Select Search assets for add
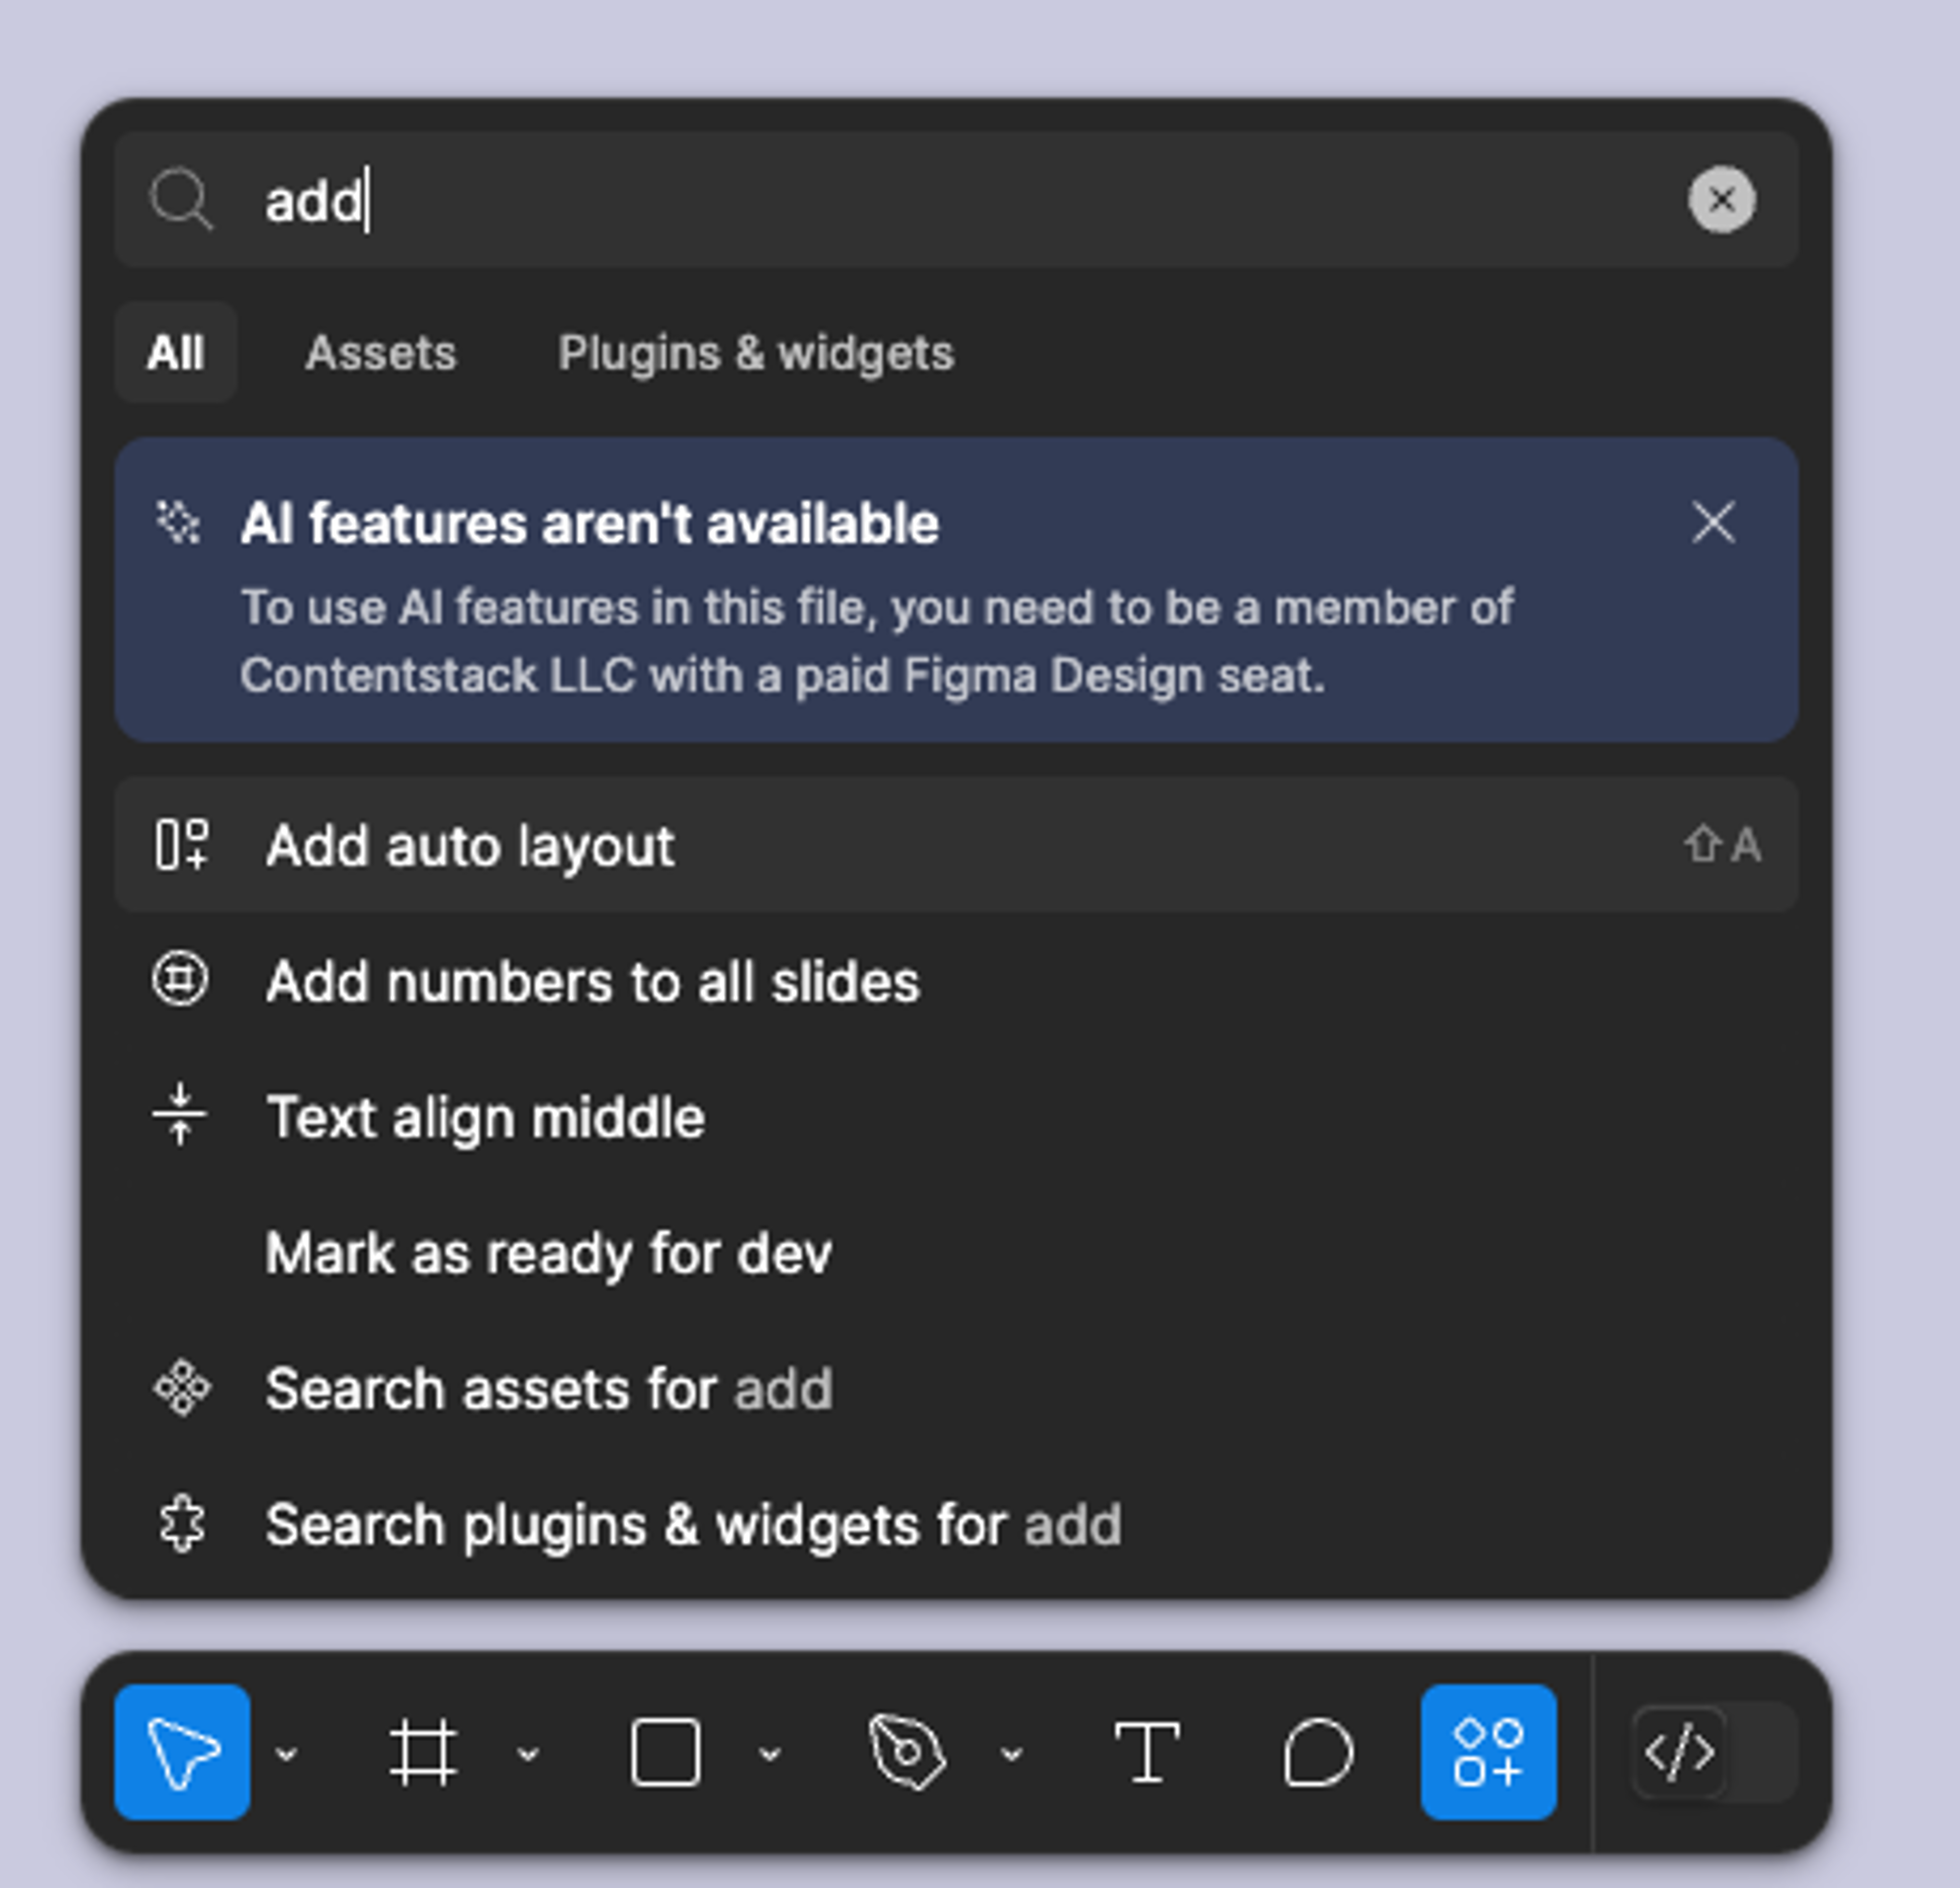This screenshot has width=1960, height=1888. (x=956, y=1388)
